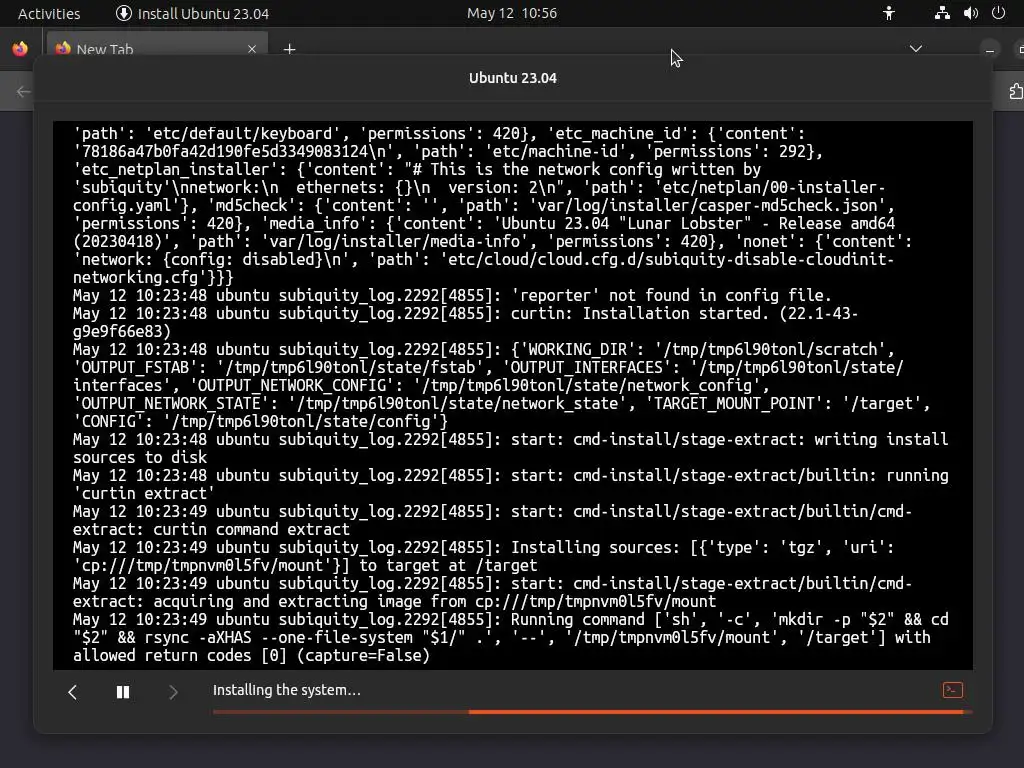Open the Activities overview
This screenshot has height=768, width=1024.
[x=49, y=13]
